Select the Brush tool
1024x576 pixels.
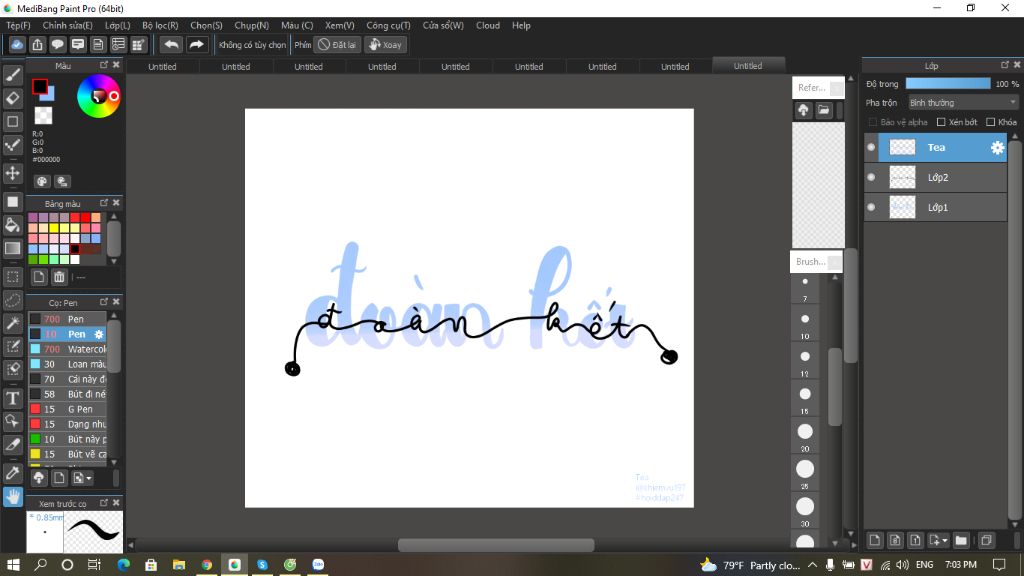(x=12, y=76)
